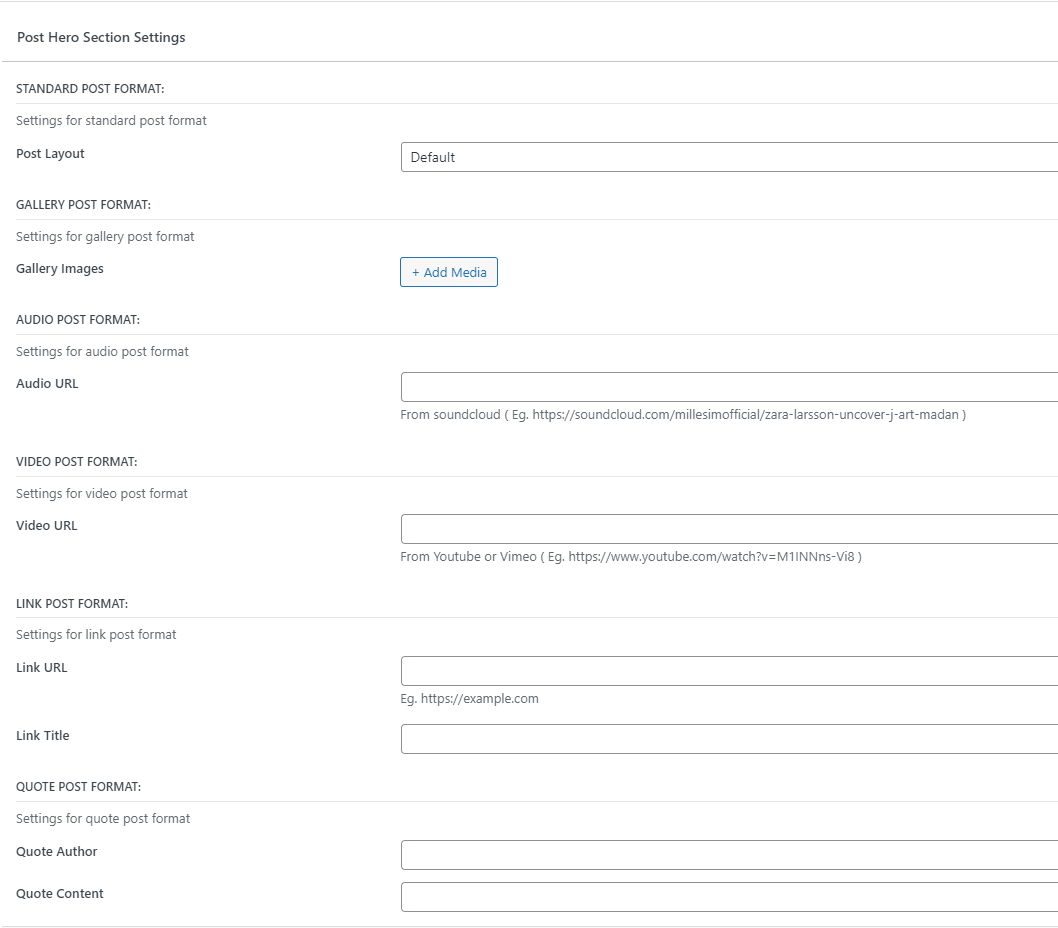Focus the Audio URL input field
This screenshot has height=928, width=1058.
[x=728, y=387]
